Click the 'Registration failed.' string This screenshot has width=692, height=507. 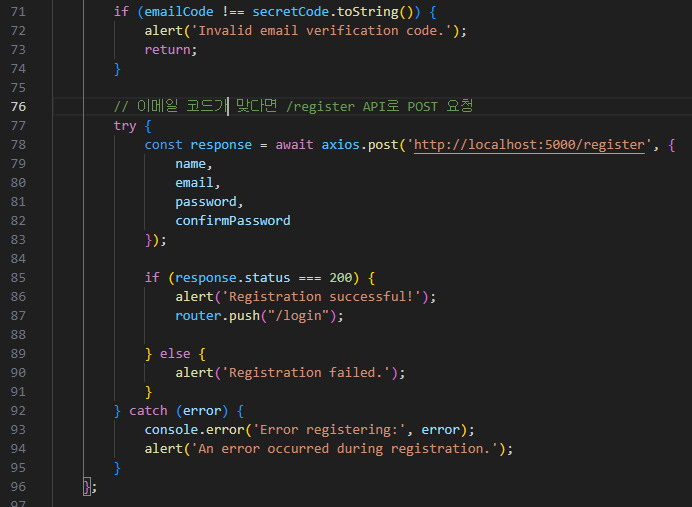(306, 373)
